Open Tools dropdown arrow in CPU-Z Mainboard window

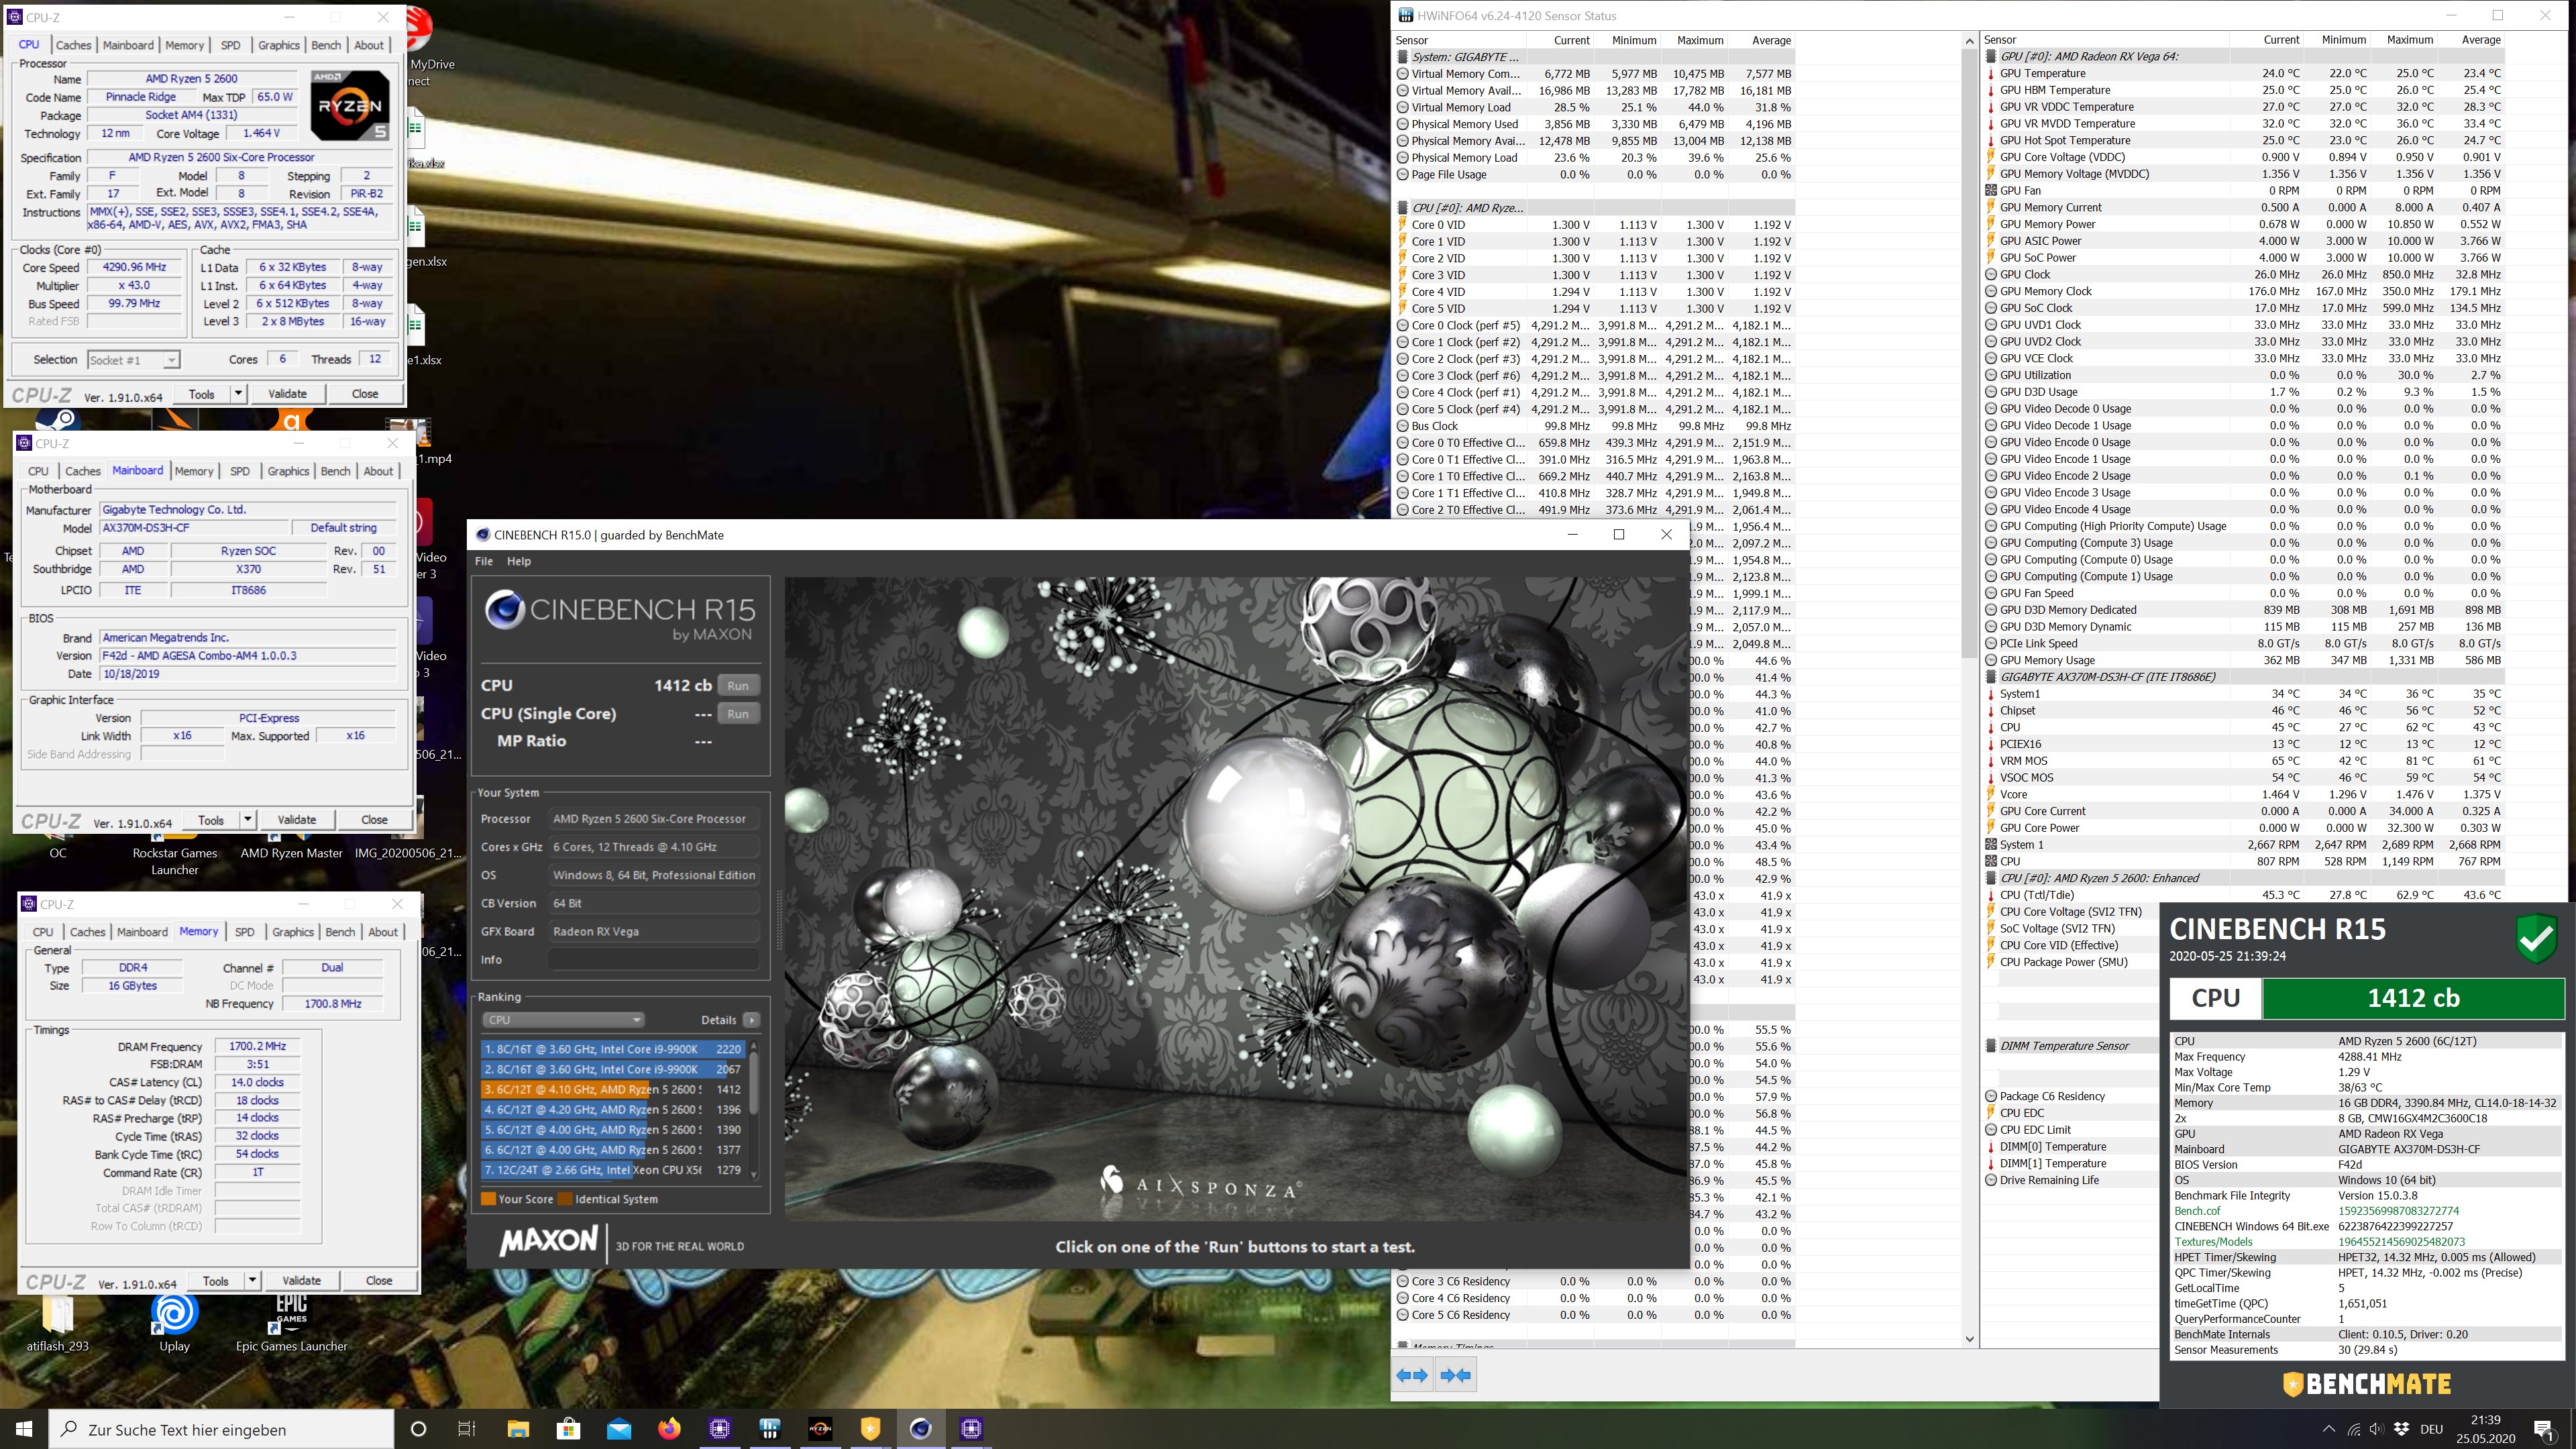(x=248, y=819)
